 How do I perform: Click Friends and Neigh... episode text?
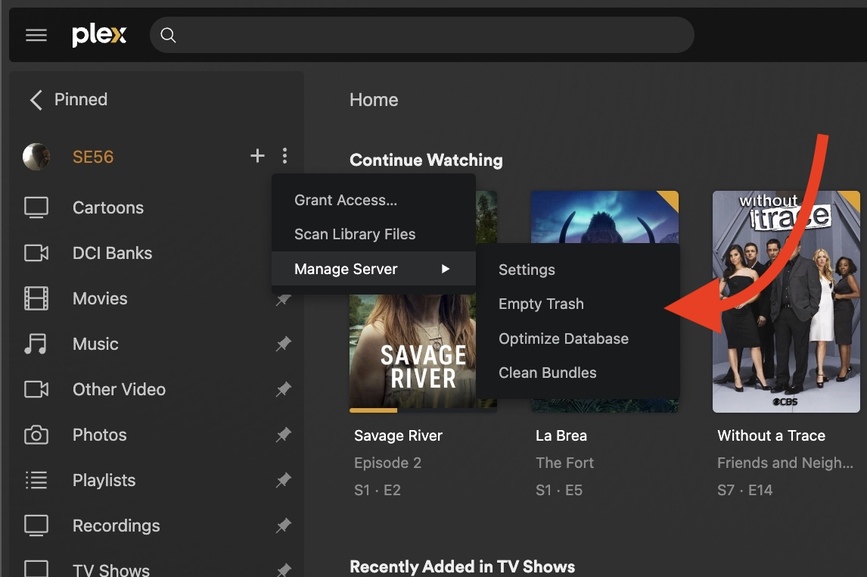tap(785, 463)
